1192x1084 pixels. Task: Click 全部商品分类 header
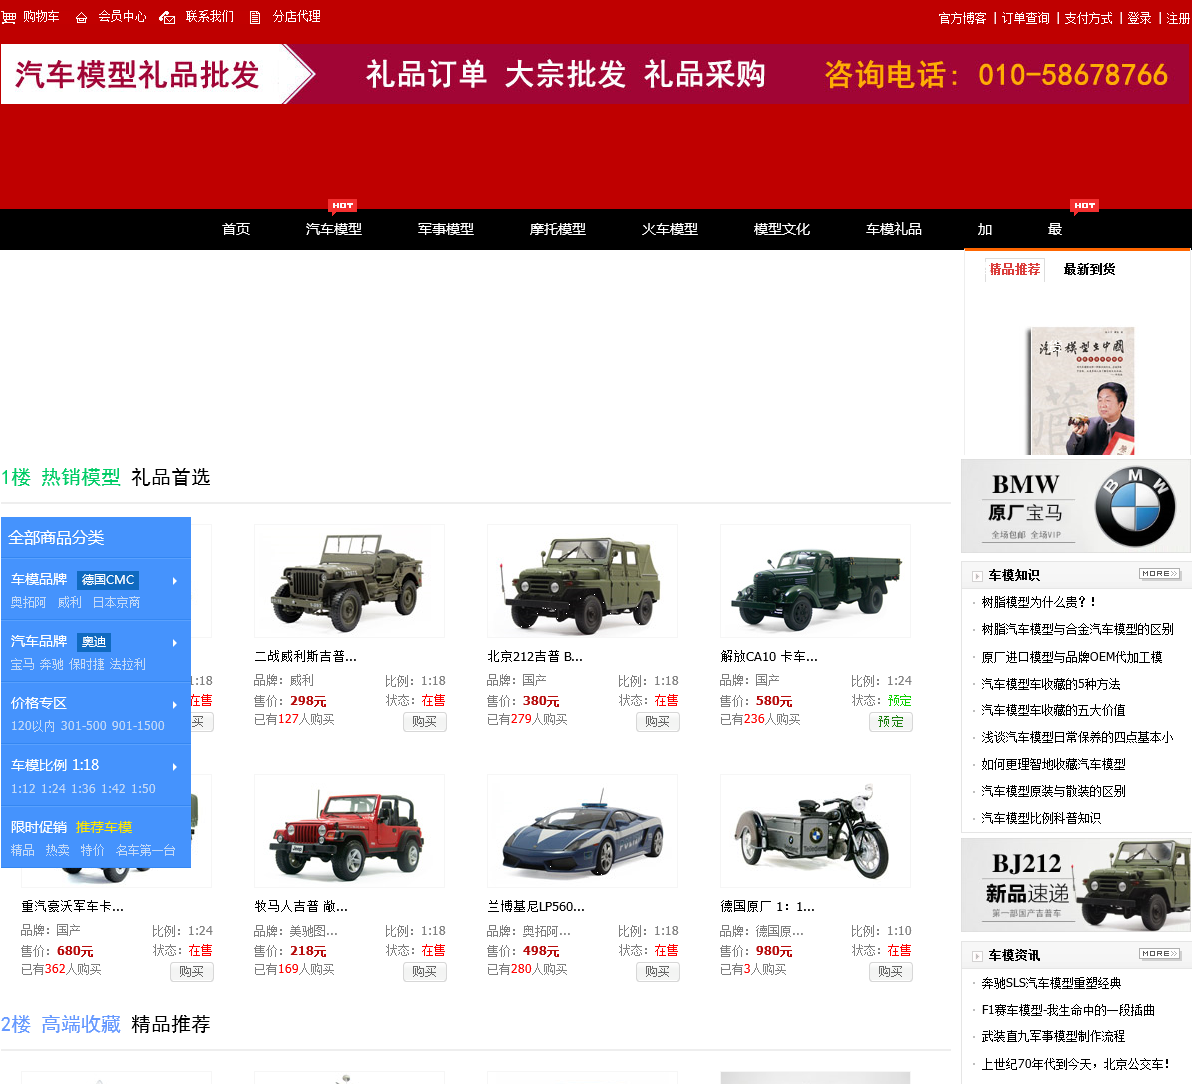(x=96, y=538)
